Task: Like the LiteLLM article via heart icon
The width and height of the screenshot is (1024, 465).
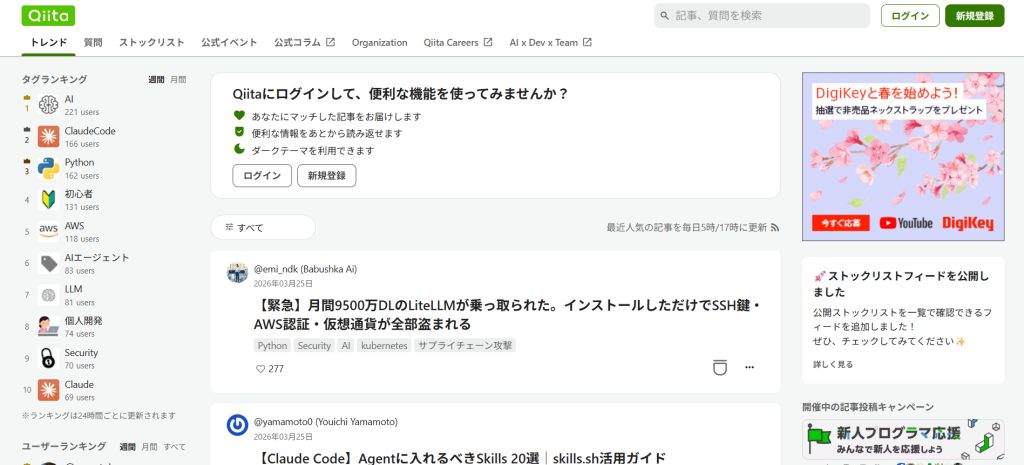Action: click(x=261, y=369)
